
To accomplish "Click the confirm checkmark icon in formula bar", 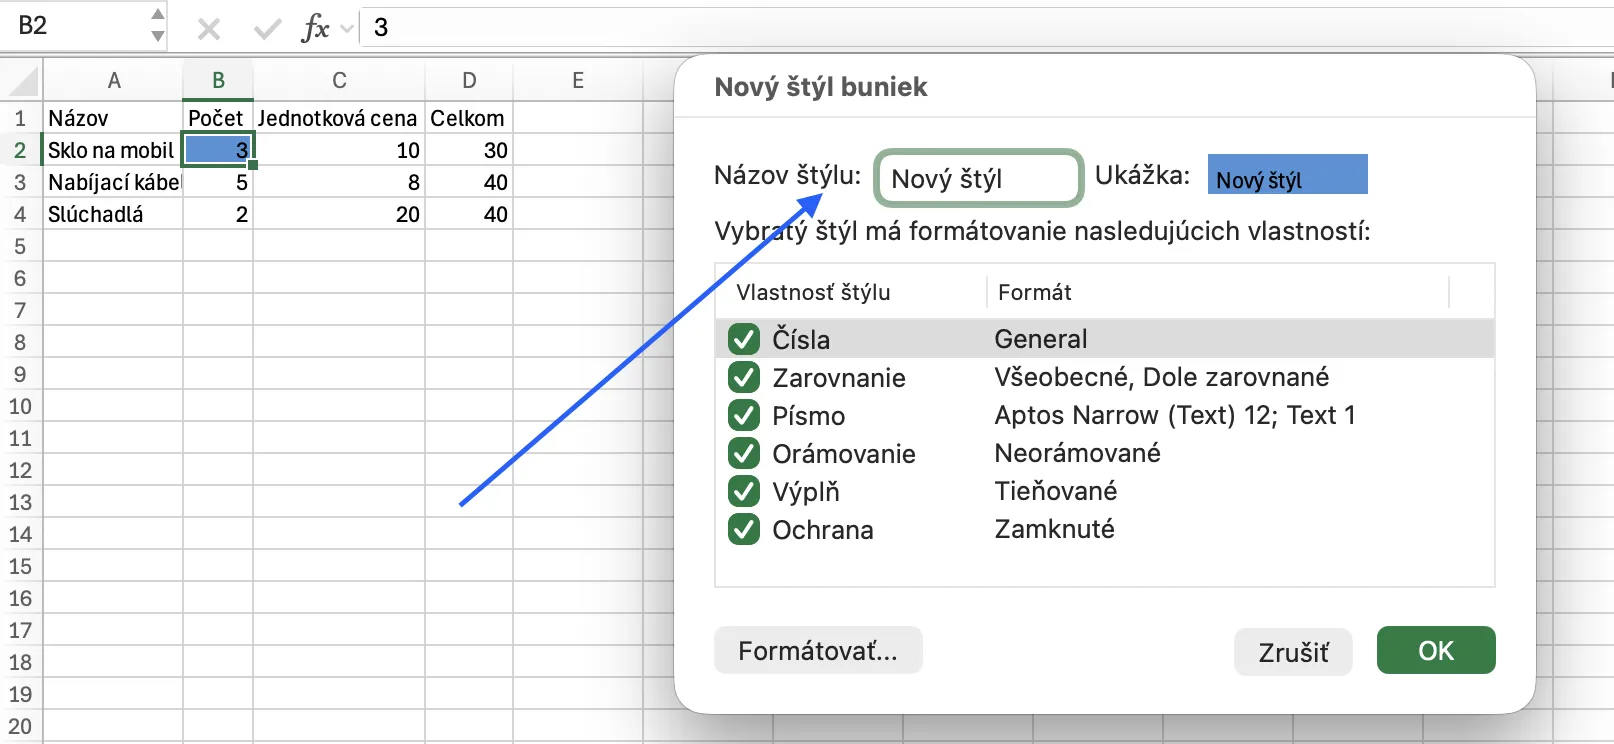I will [x=267, y=29].
